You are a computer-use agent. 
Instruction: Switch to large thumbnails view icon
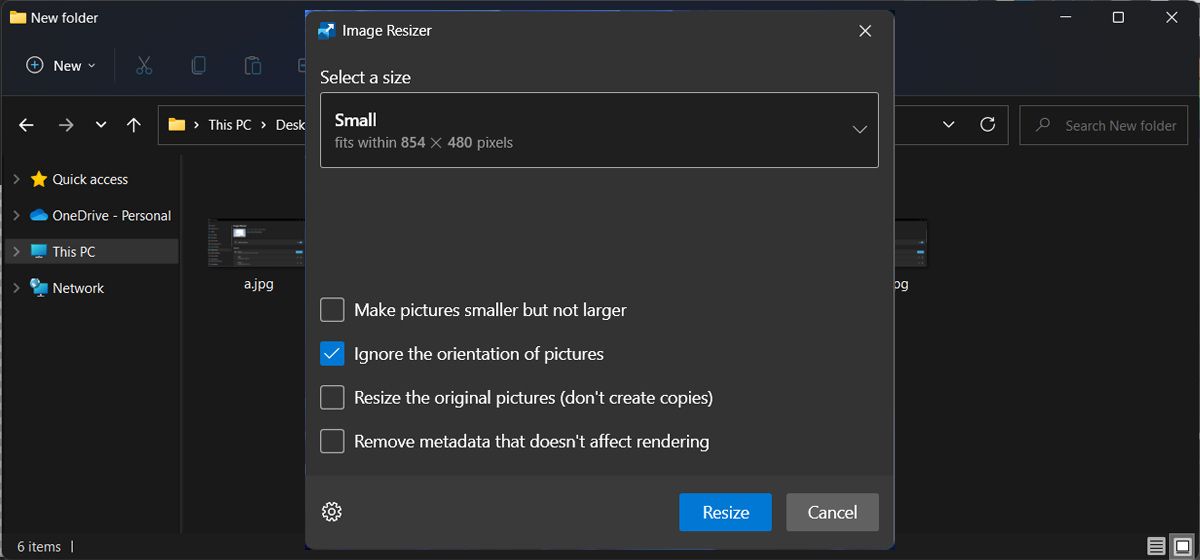point(1181,546)
